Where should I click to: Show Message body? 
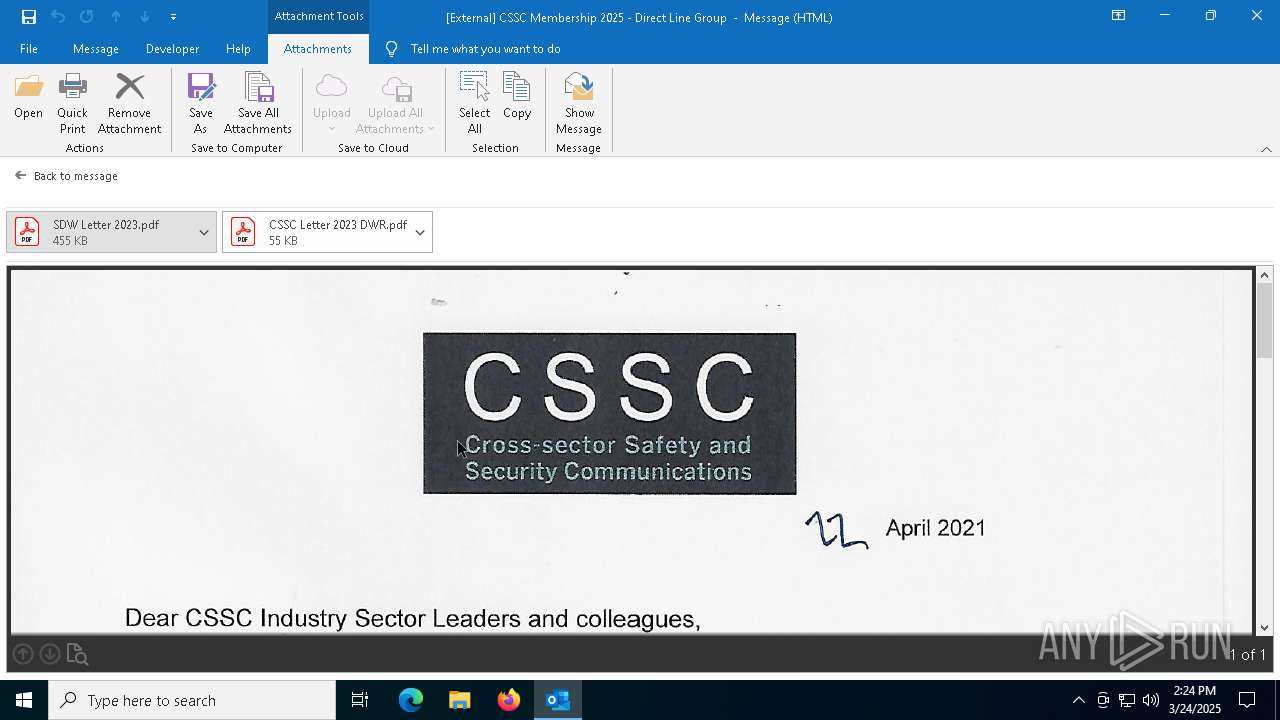click(579, 104)
